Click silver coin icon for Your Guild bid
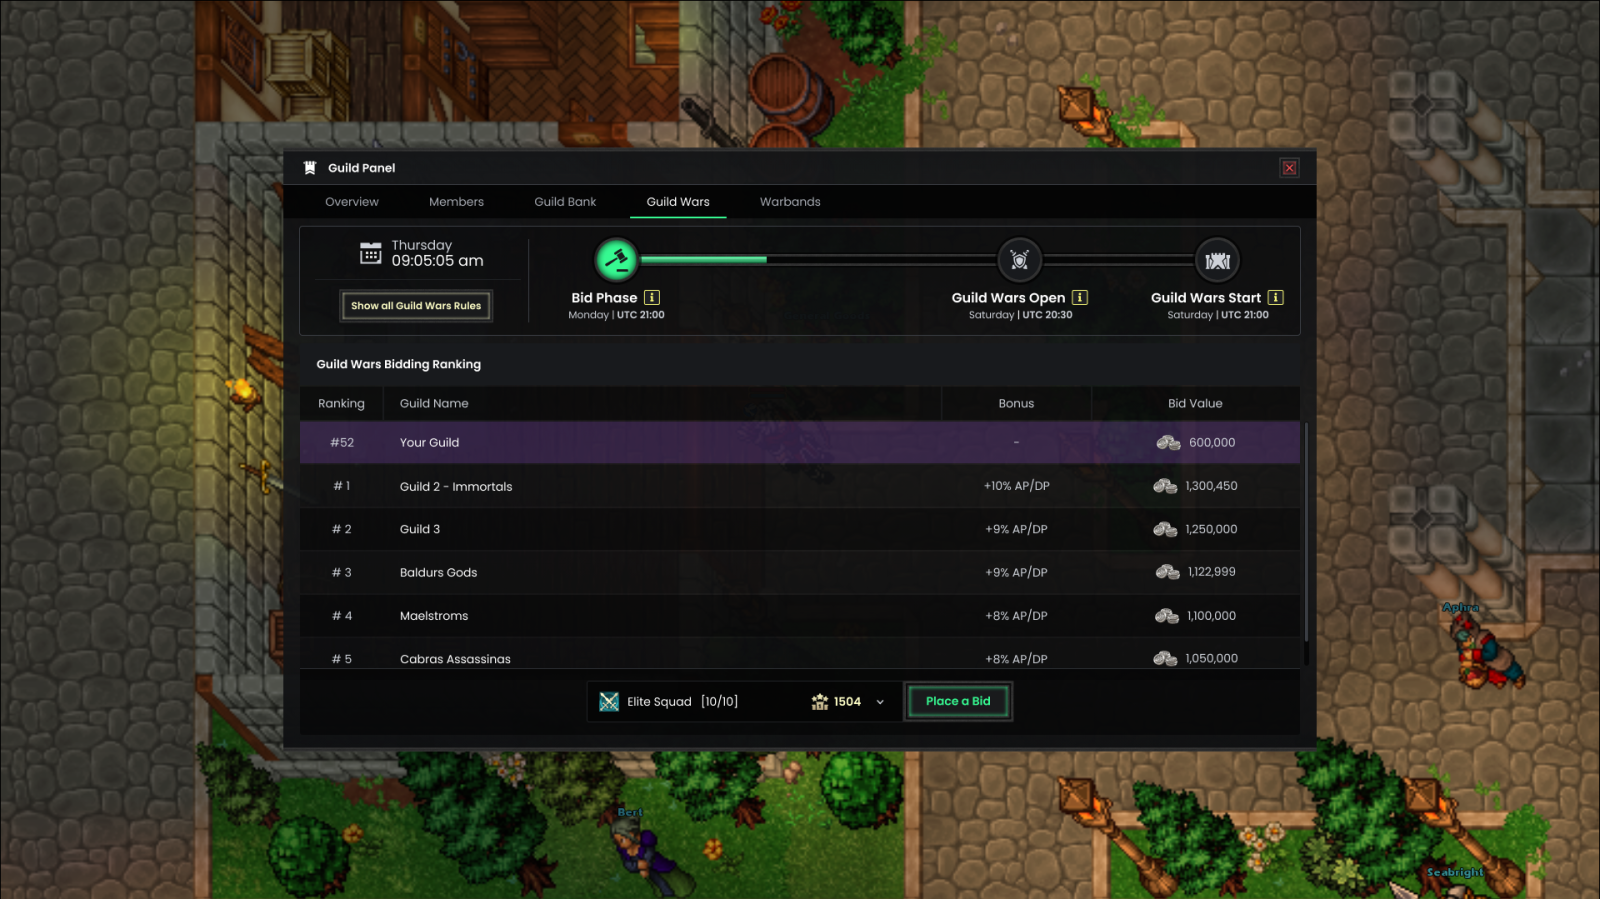This screenshot has height=899, width=1600. tap(1168, 442)
